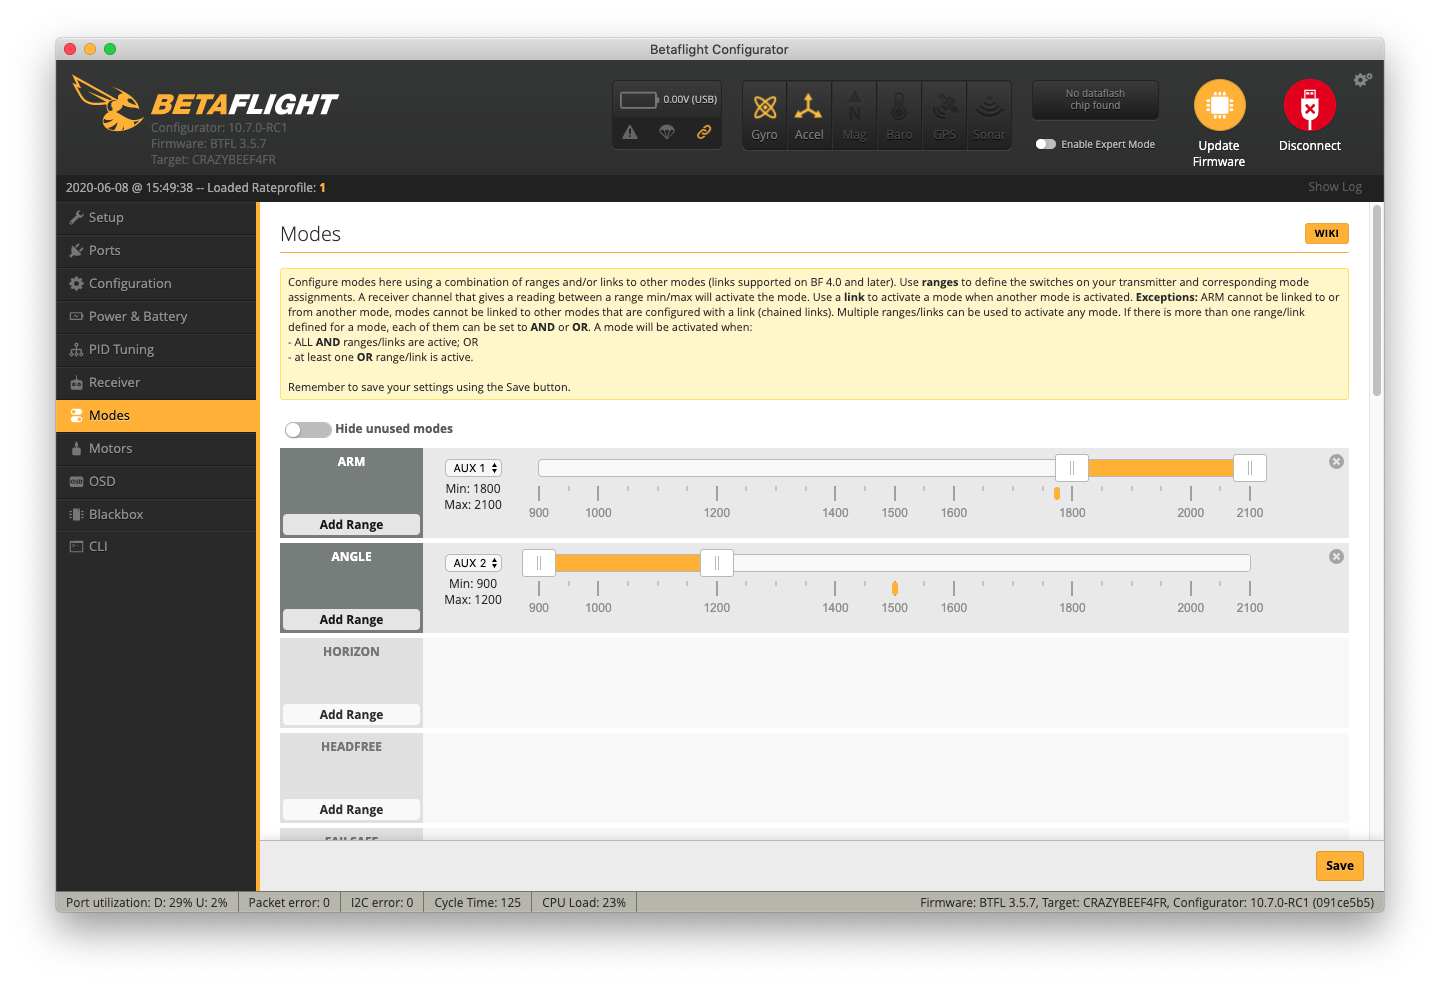
Task: Click the Save button
Action: [x=1339, y=866]
